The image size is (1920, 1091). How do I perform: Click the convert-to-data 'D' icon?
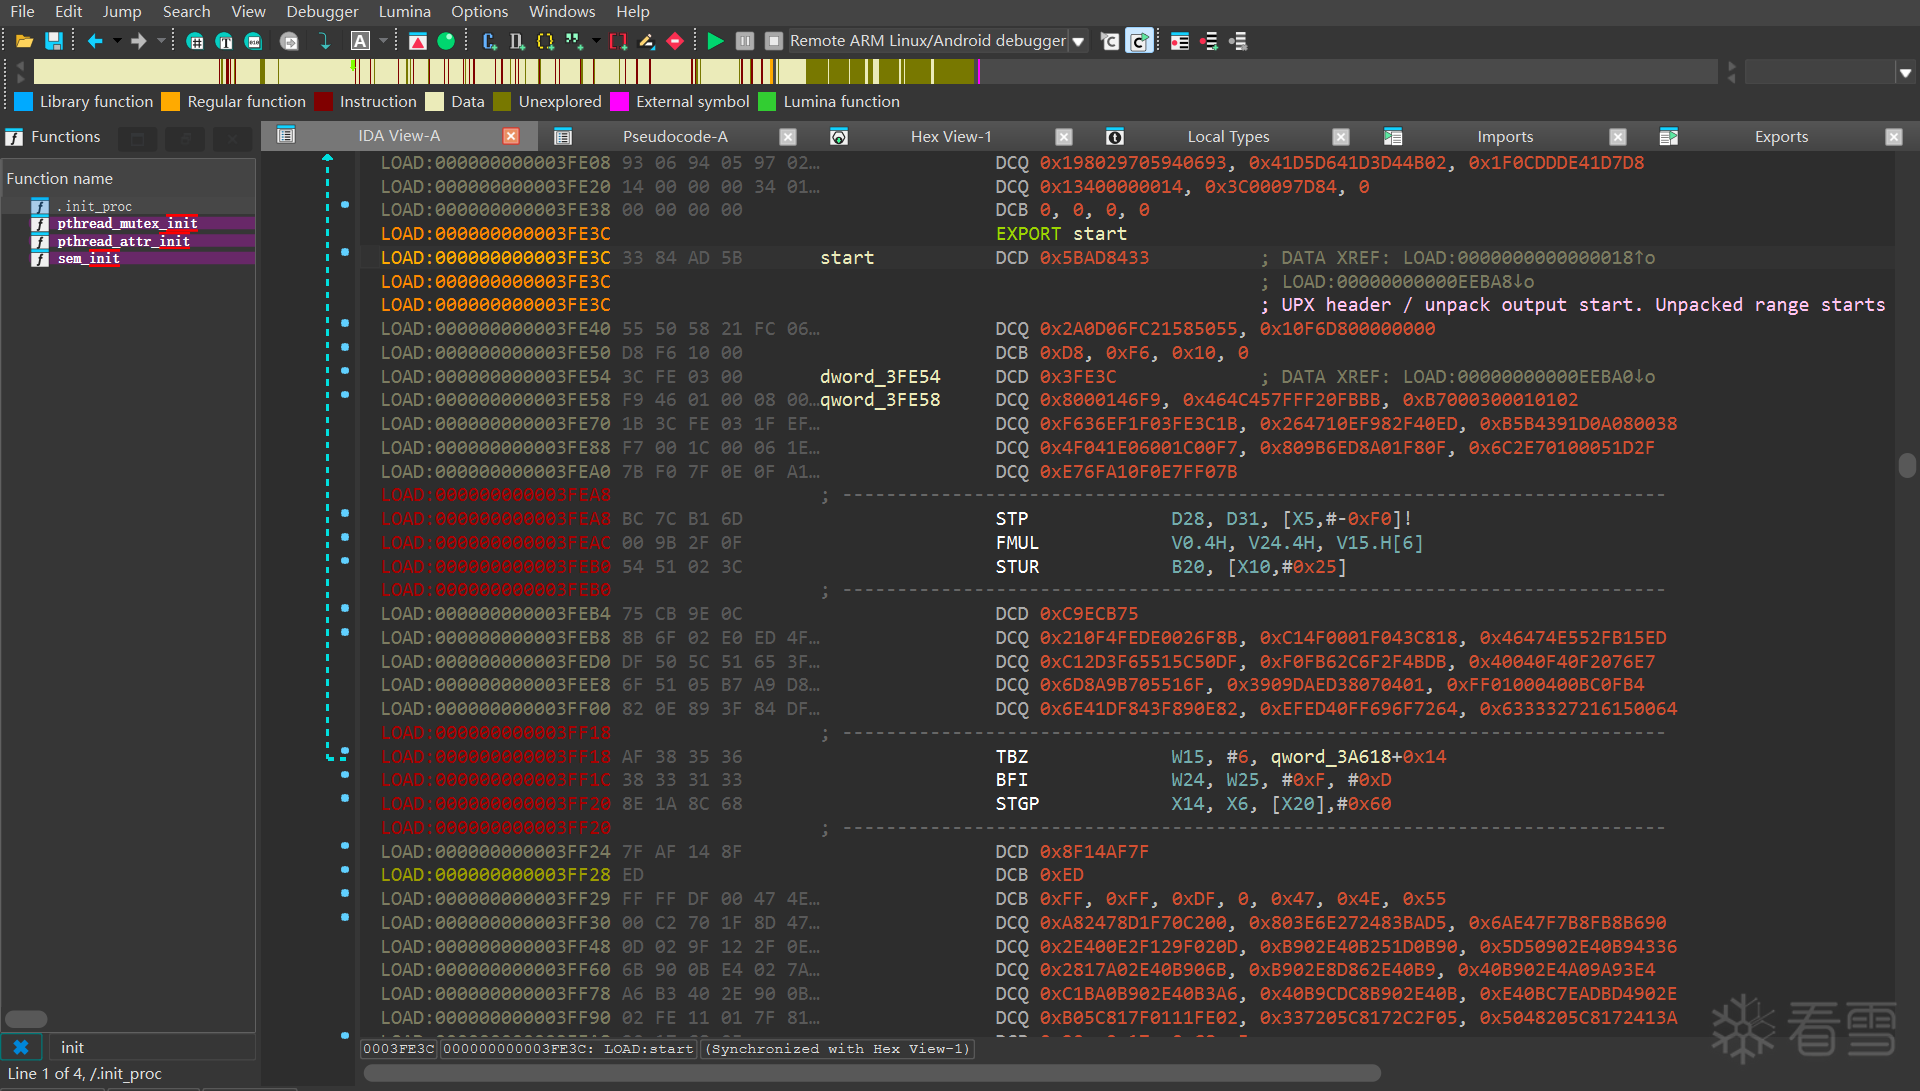point(517,41)
